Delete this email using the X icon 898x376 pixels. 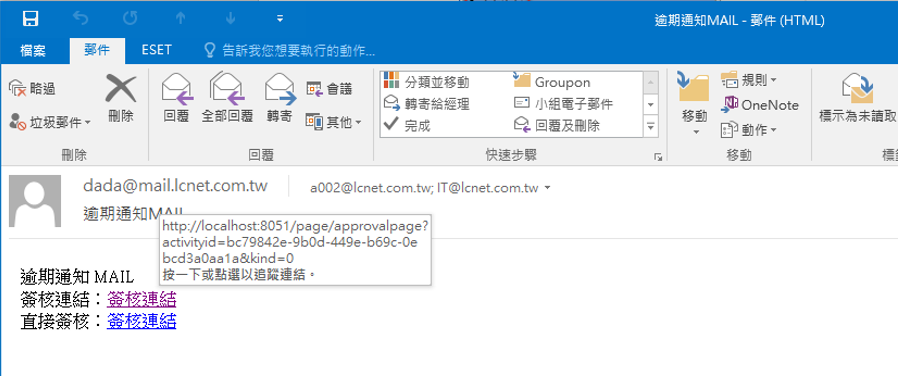point(121,100)
